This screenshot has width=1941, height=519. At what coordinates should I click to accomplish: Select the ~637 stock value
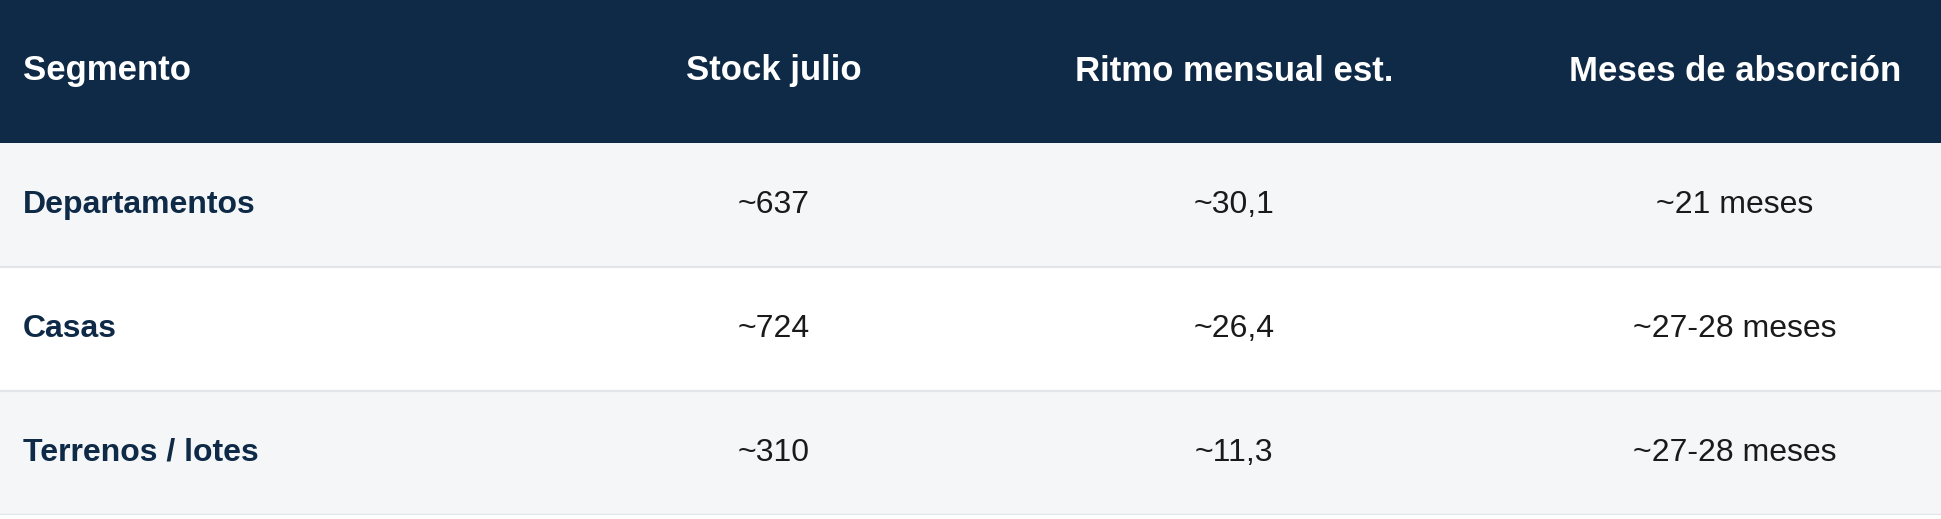[x=773, y=202]
